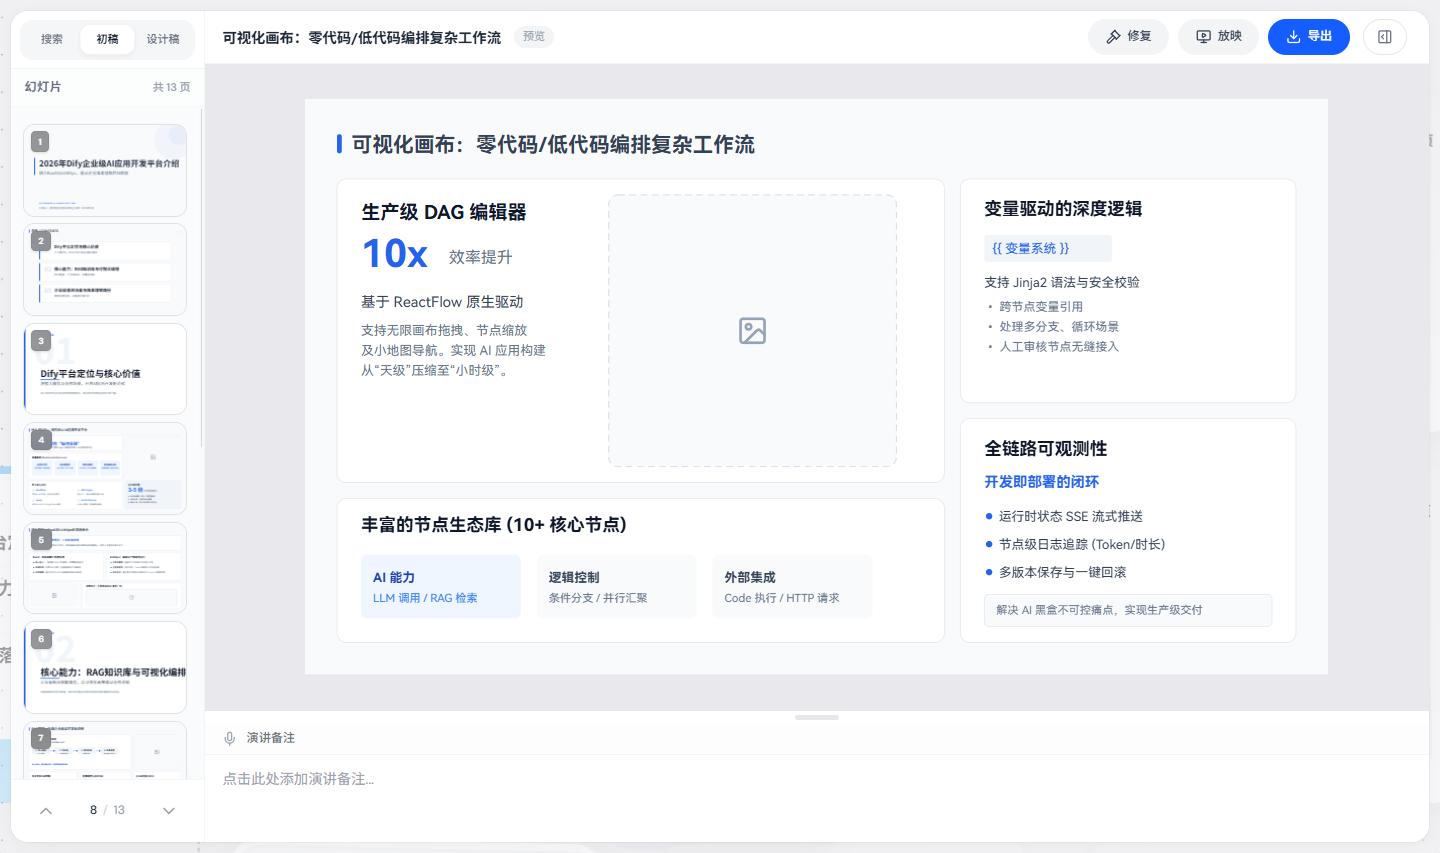This screenshot has height=853, width=1440.
Task: Go to next slide with down chevron
Action: 169,811
